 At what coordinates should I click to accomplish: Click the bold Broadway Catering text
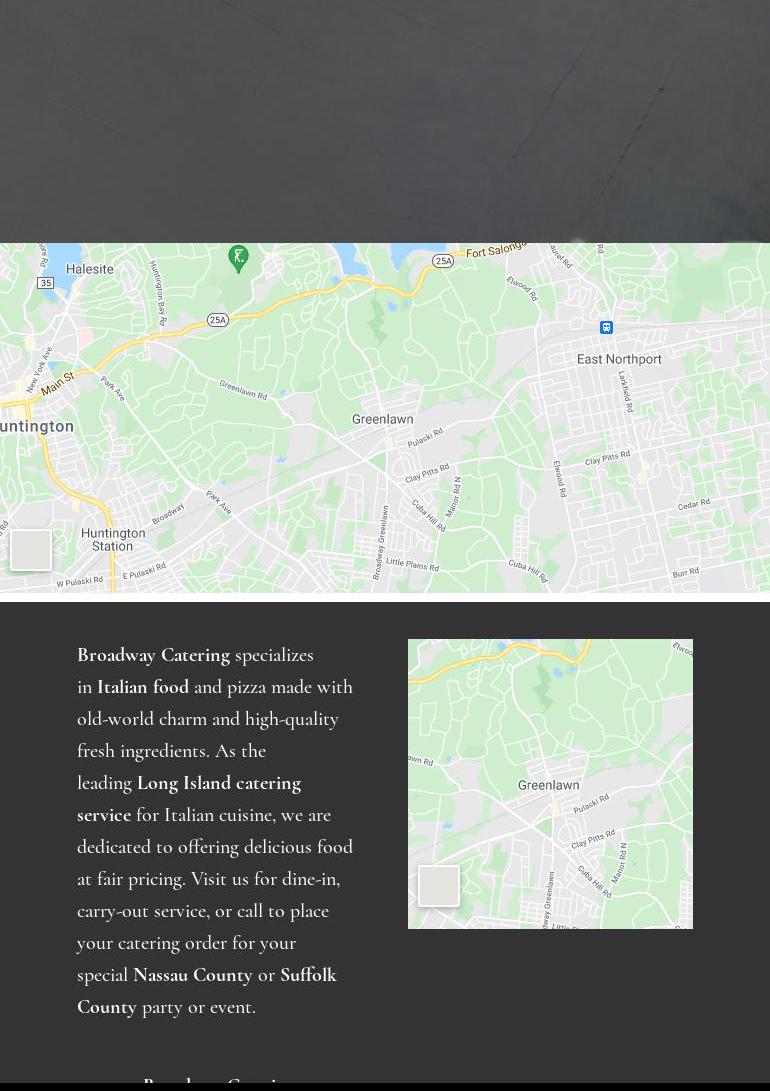153,655
